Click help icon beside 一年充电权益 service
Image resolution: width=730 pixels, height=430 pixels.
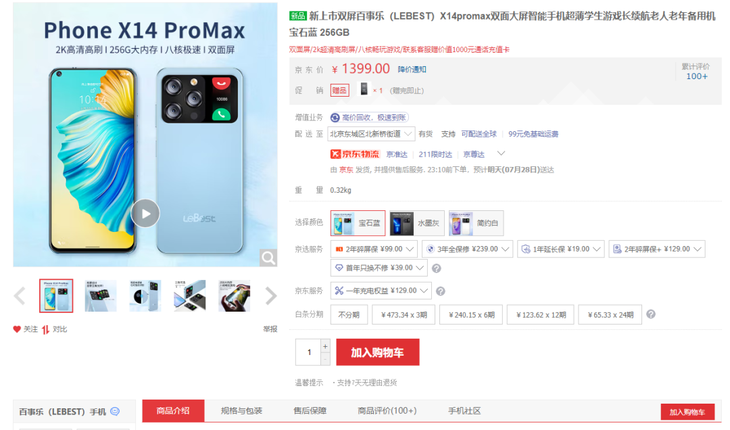click(440, 291)
